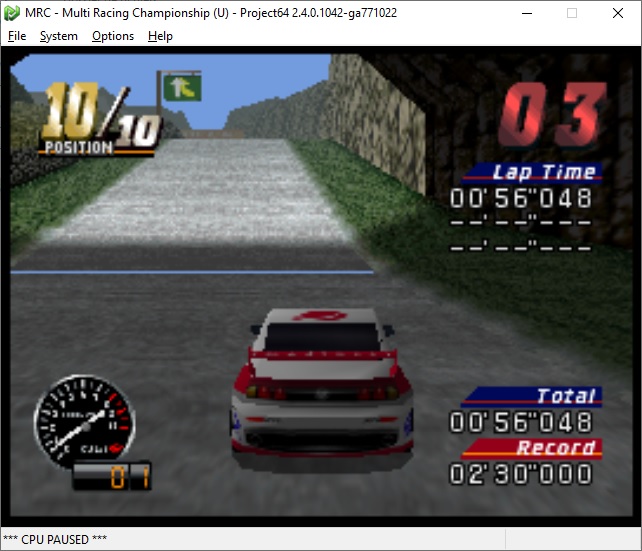Click the record time 02'30"000
The image size is (642, 551).
[520, 474]
